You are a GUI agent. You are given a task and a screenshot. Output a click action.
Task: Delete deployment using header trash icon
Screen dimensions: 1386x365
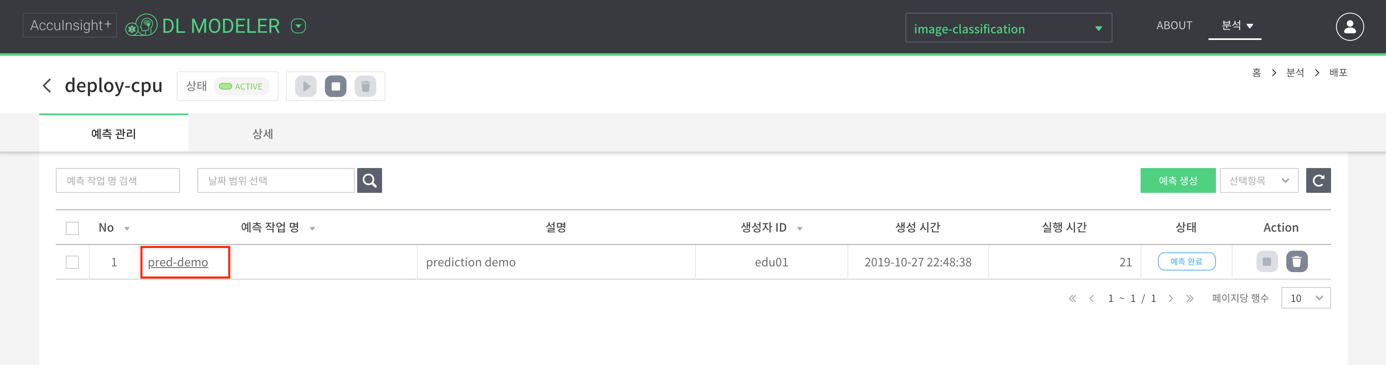click(366, 86)
